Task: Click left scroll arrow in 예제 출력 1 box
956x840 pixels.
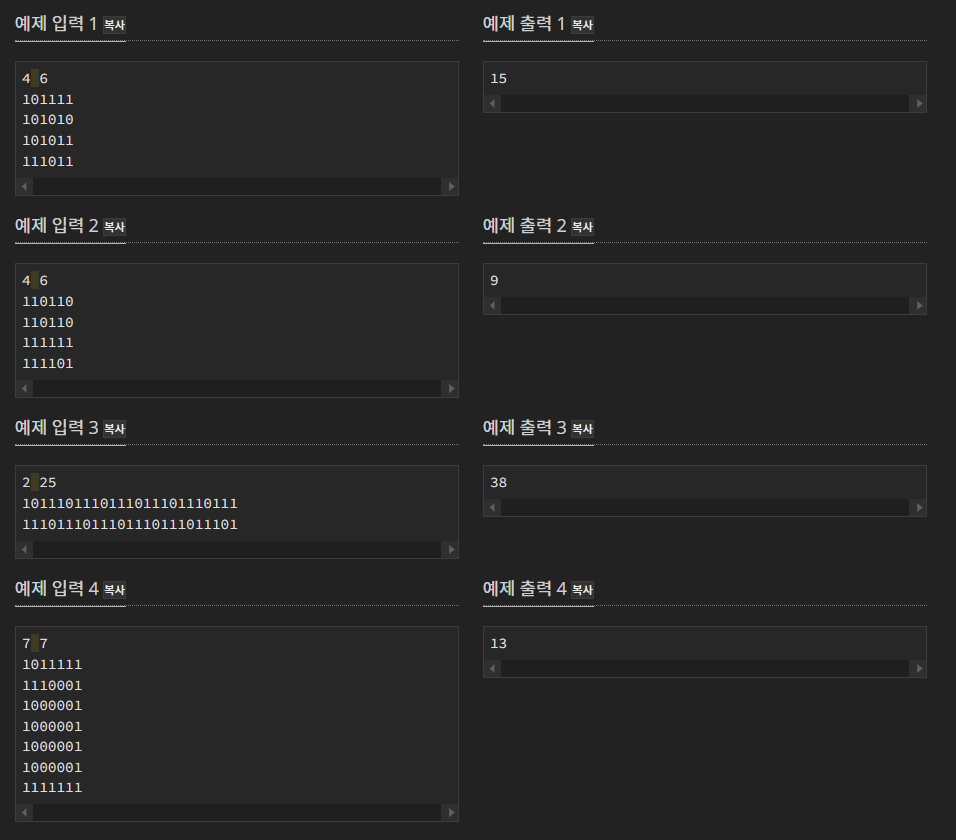Action: (x=493, y=104)
